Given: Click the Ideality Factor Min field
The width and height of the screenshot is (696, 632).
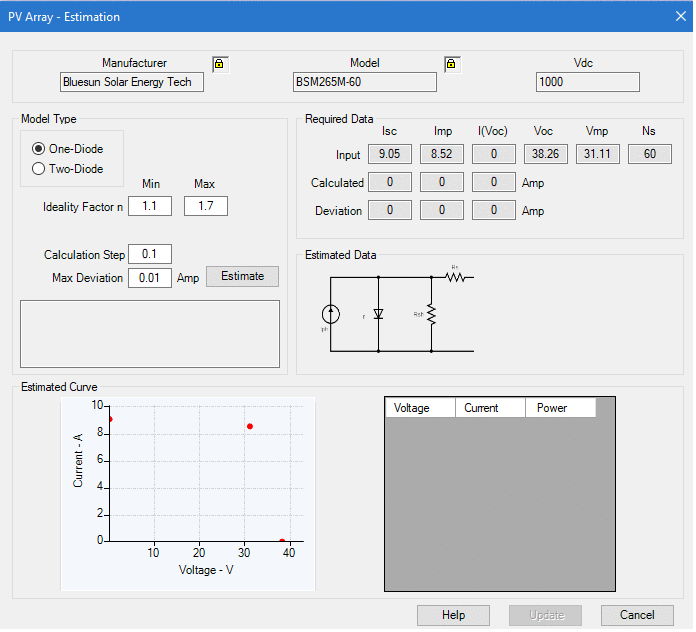Looking at the screenshot, I should pyautogui.click(x=149, y=206).
